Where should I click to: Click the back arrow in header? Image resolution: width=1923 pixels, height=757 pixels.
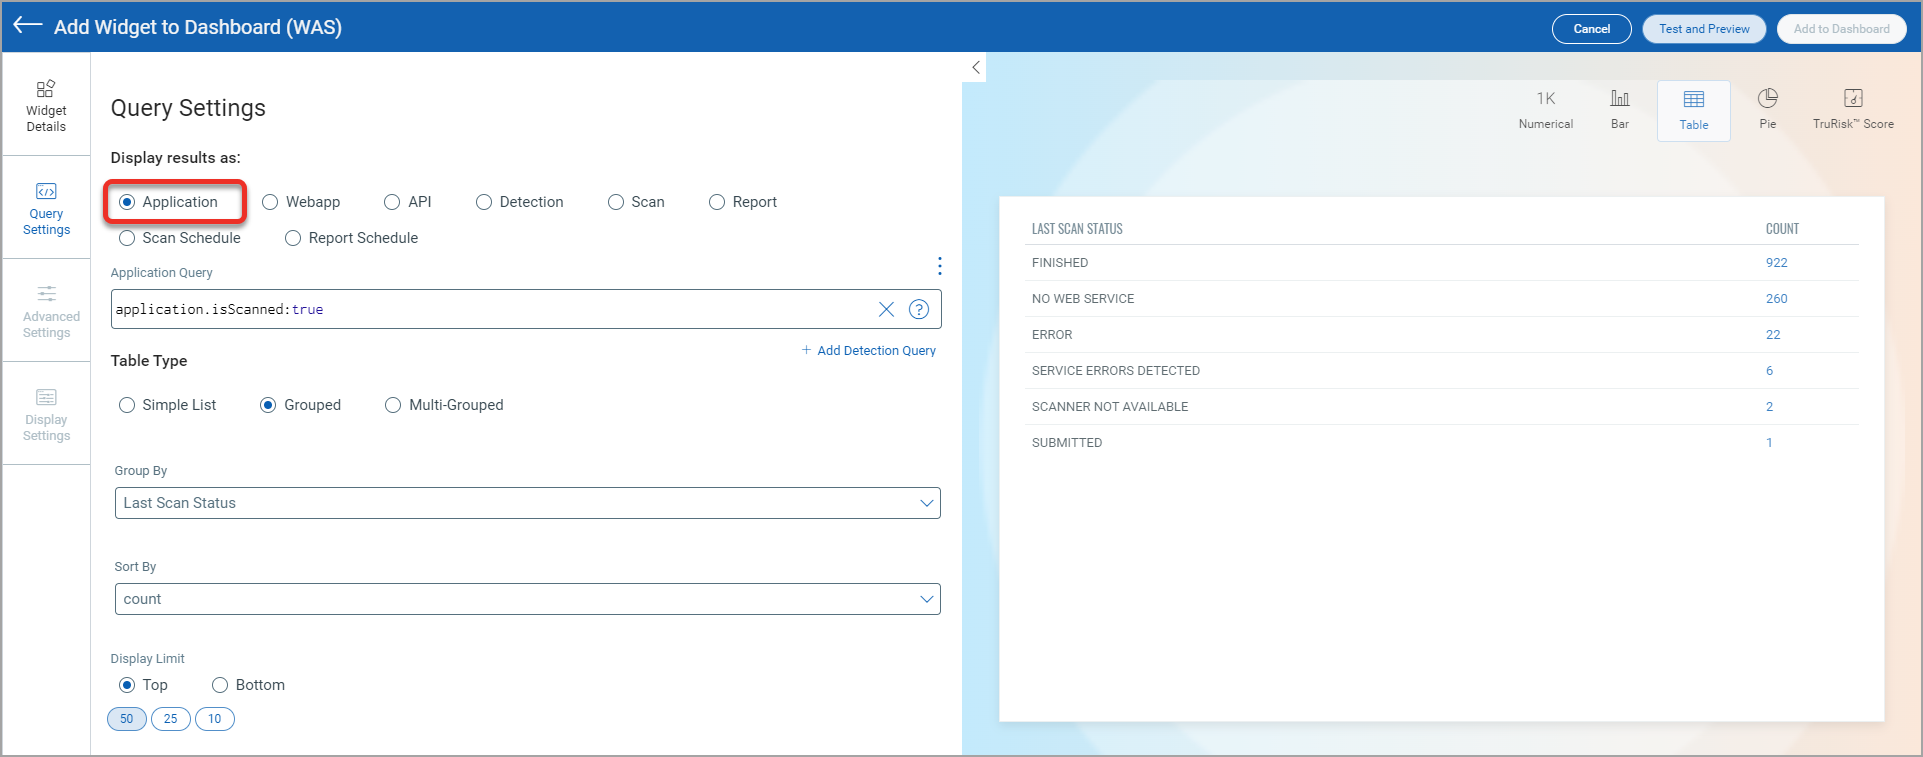[27, 26]
